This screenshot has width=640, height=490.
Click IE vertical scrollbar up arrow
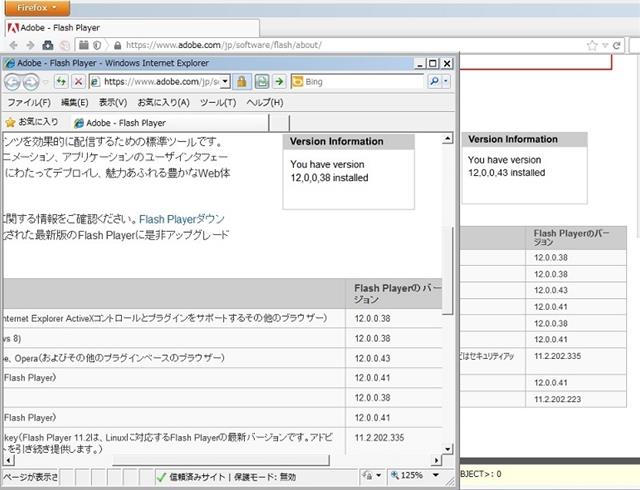(447, 138)
